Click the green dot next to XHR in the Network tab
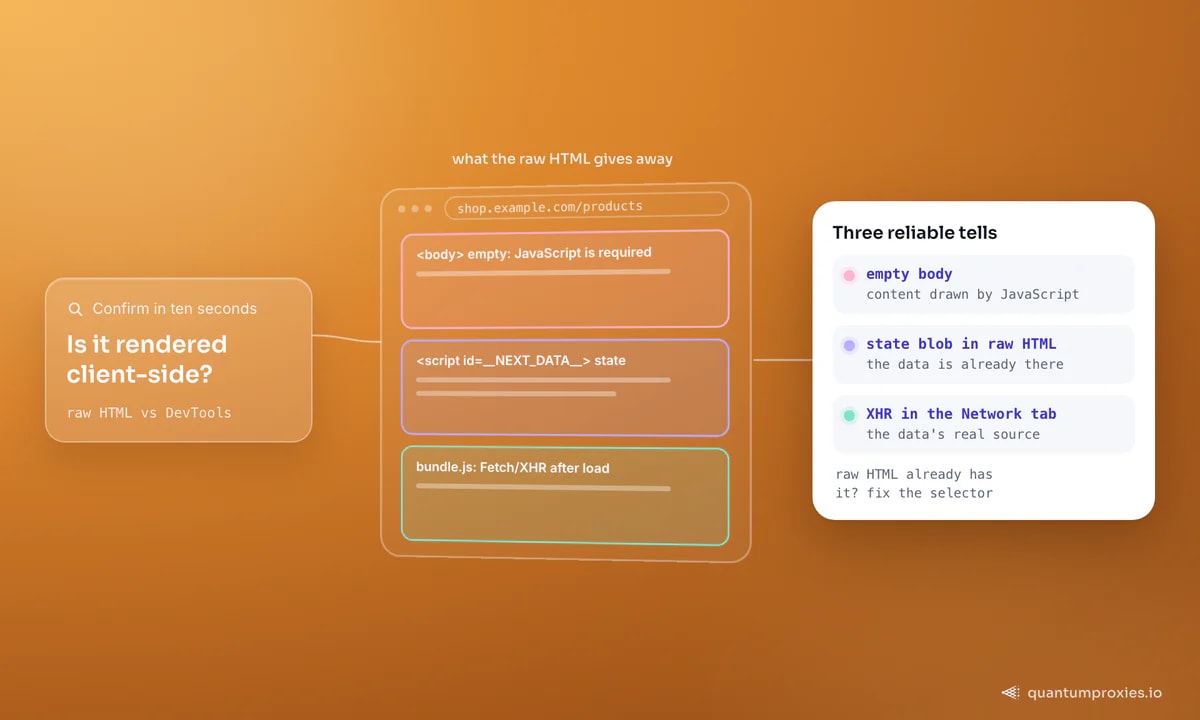Viewport: 1200px width, 720px height. [849, 415]
